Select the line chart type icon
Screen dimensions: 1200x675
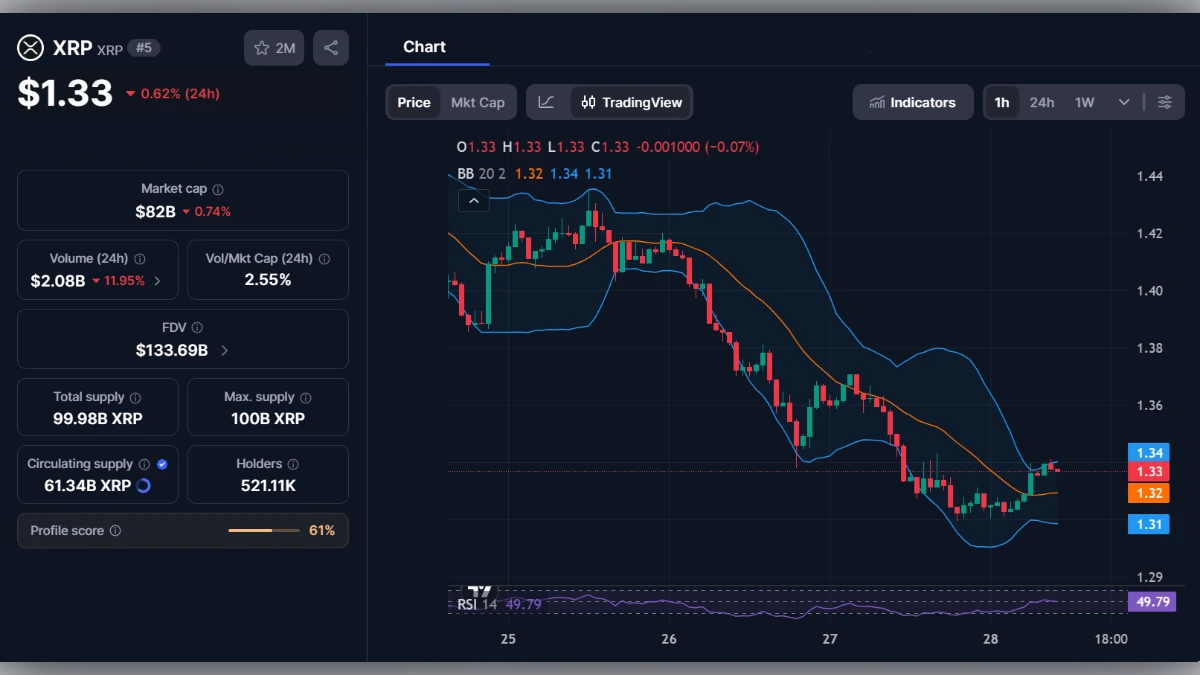point(547,102)
